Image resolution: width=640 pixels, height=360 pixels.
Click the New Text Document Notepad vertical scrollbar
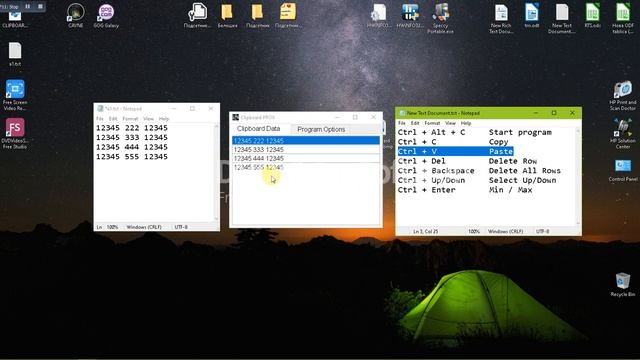[x=578, y=177]
